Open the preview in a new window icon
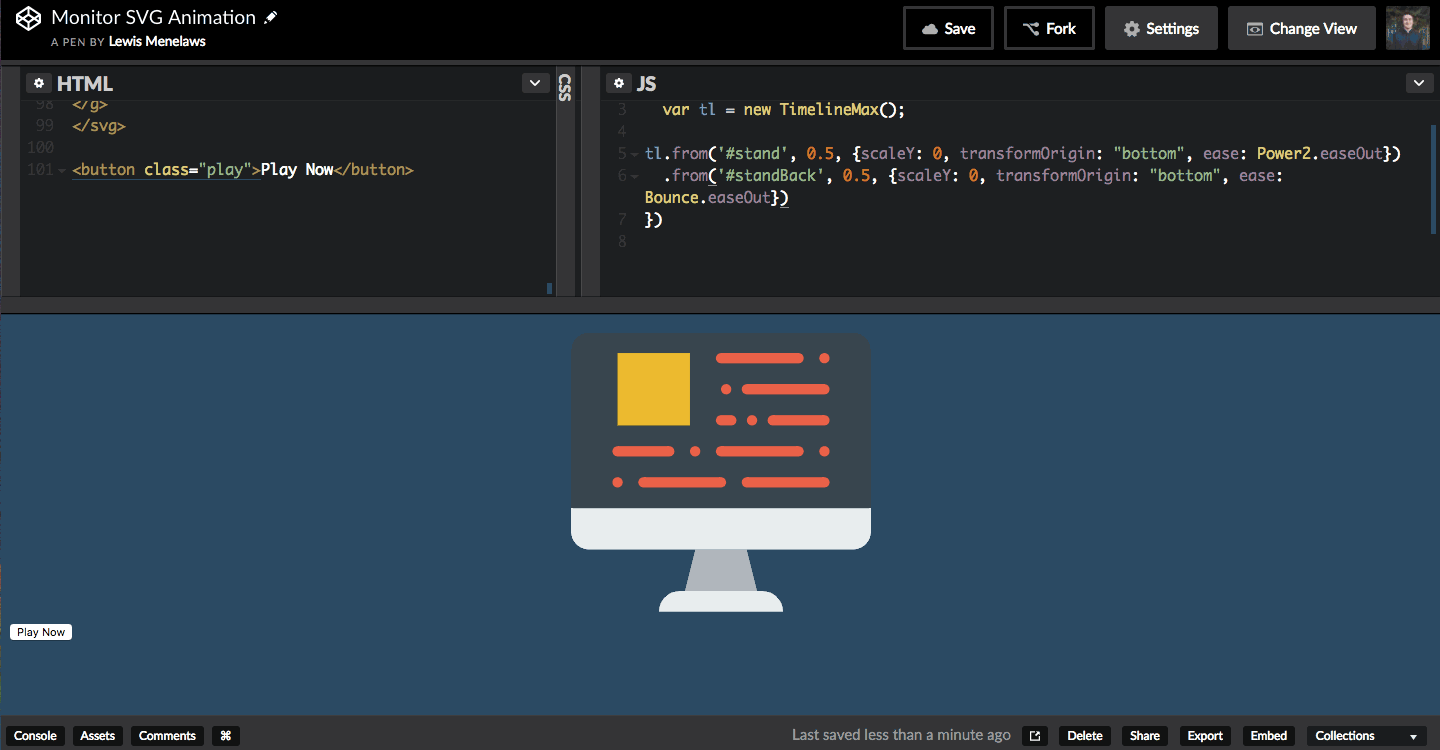This screenshot has width=1440, height=750. [x=1035, y=735]
